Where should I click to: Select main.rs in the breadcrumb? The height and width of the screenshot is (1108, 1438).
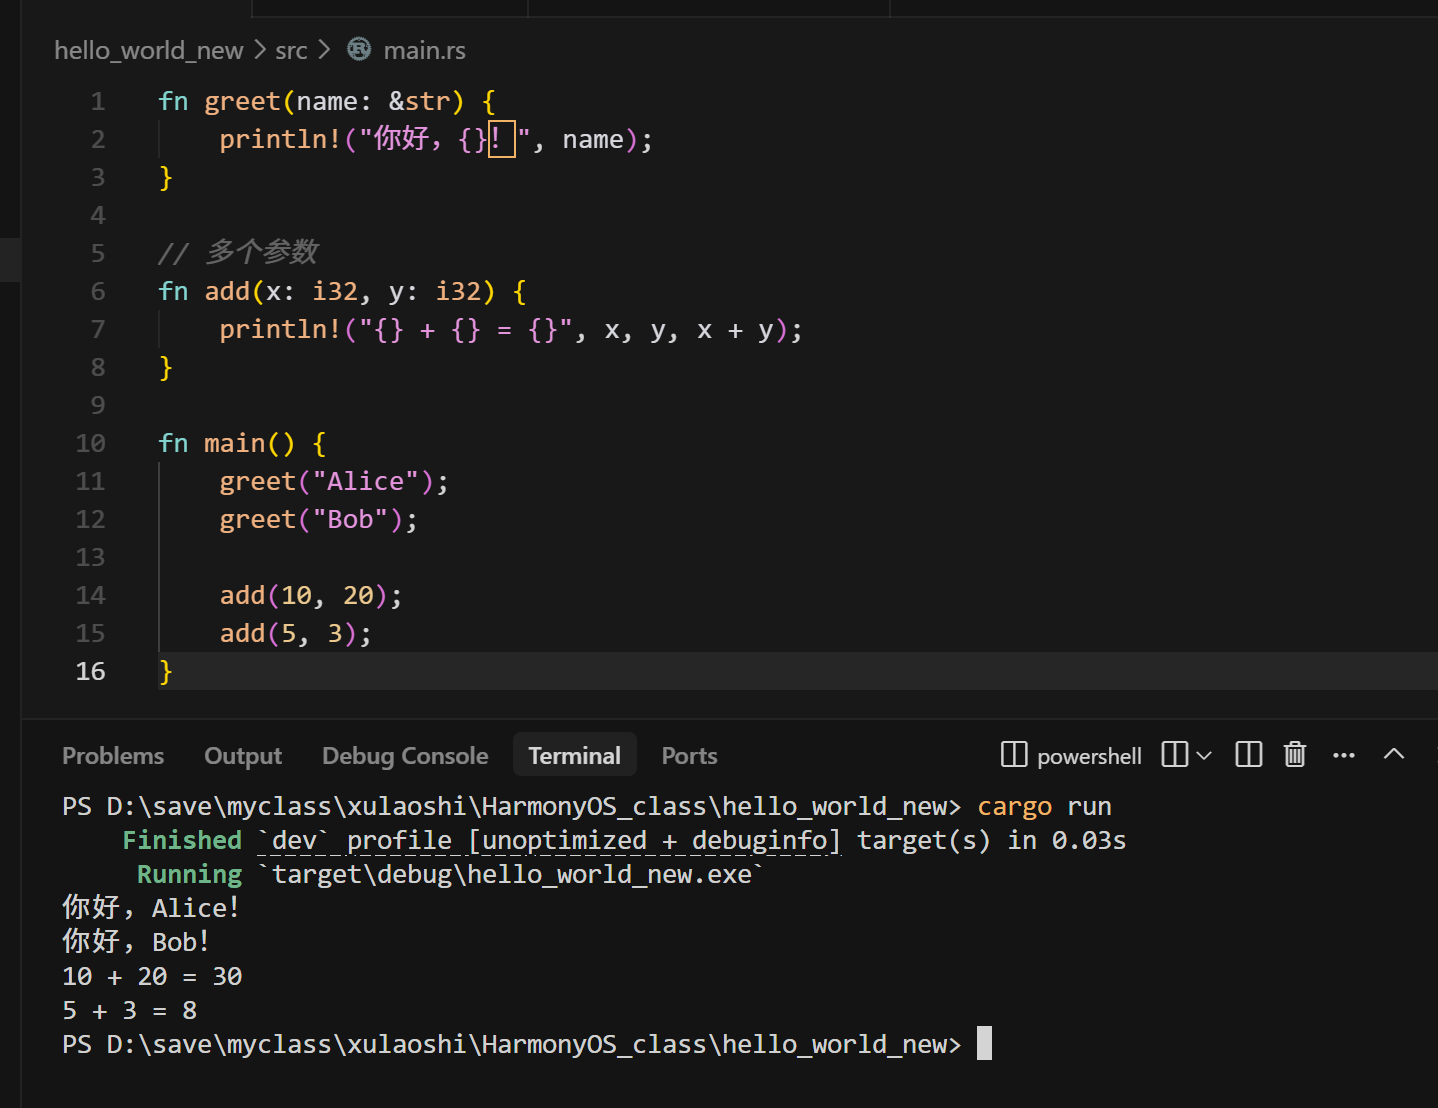(x=424, y=50)
